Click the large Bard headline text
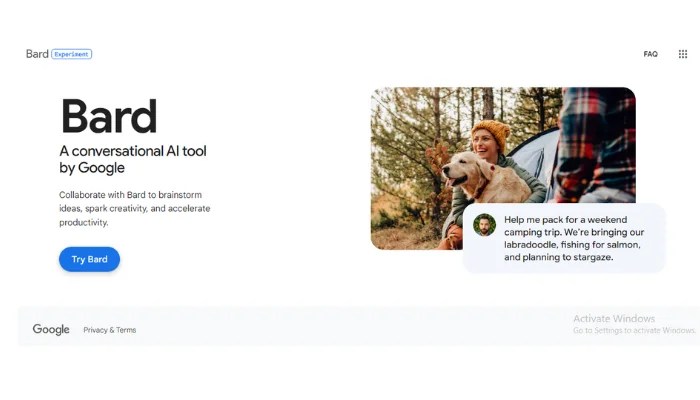Viewport: 700px width, 400px height. [108, 116]
